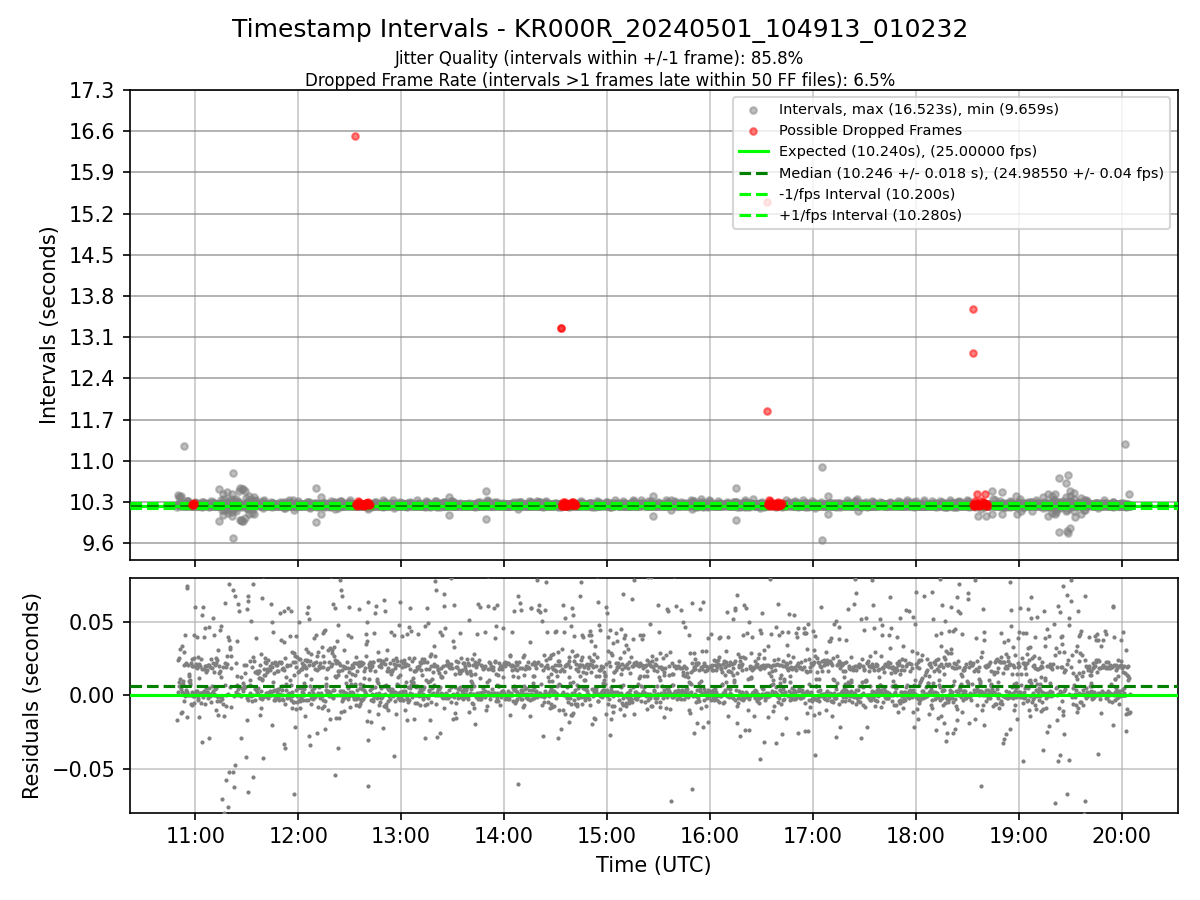The image size is (1200, 900).
Task: Select the highest red dropped-frame point near 16.5 seconds
Action: point(355,136)
